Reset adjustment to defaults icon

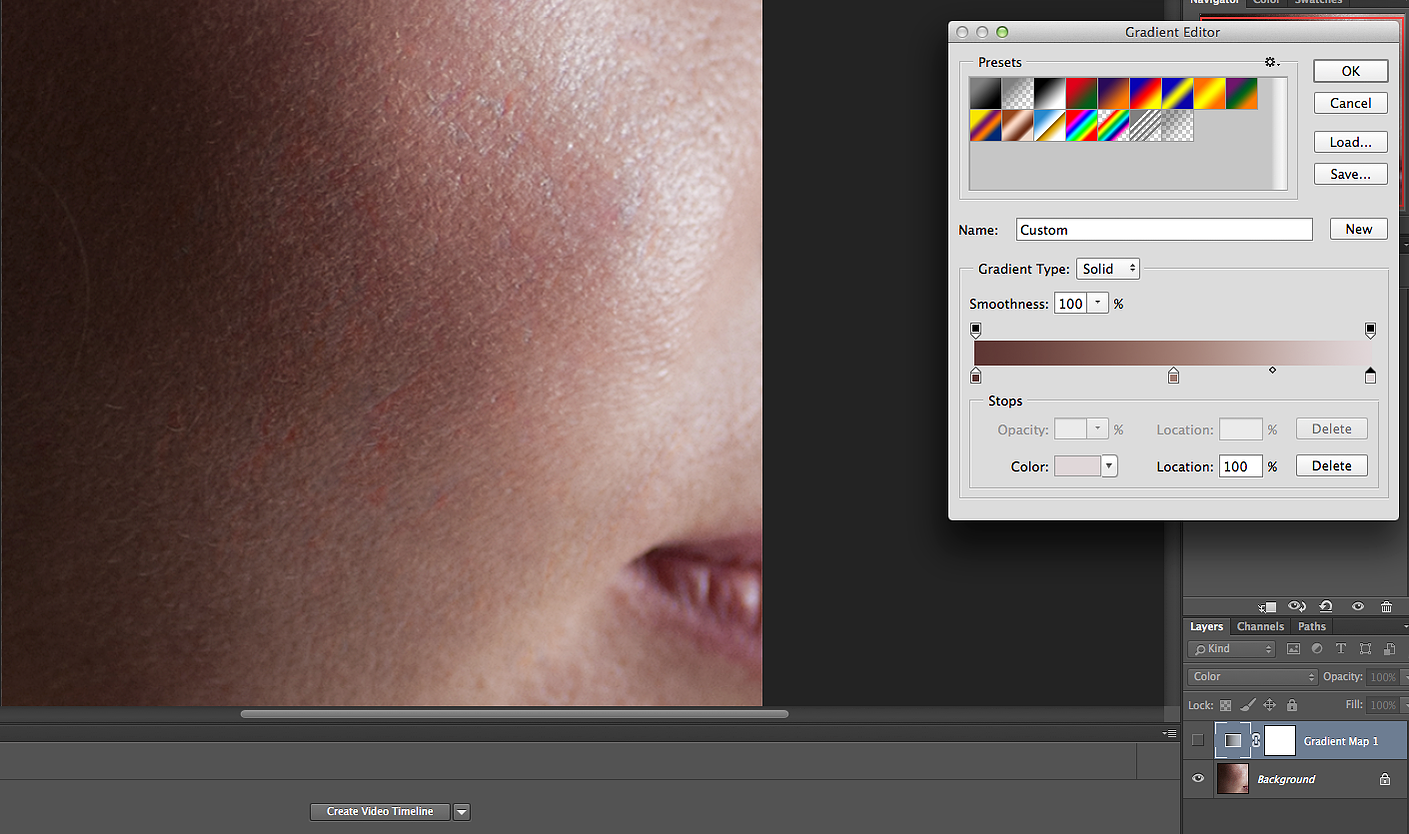pos(1326,606)
